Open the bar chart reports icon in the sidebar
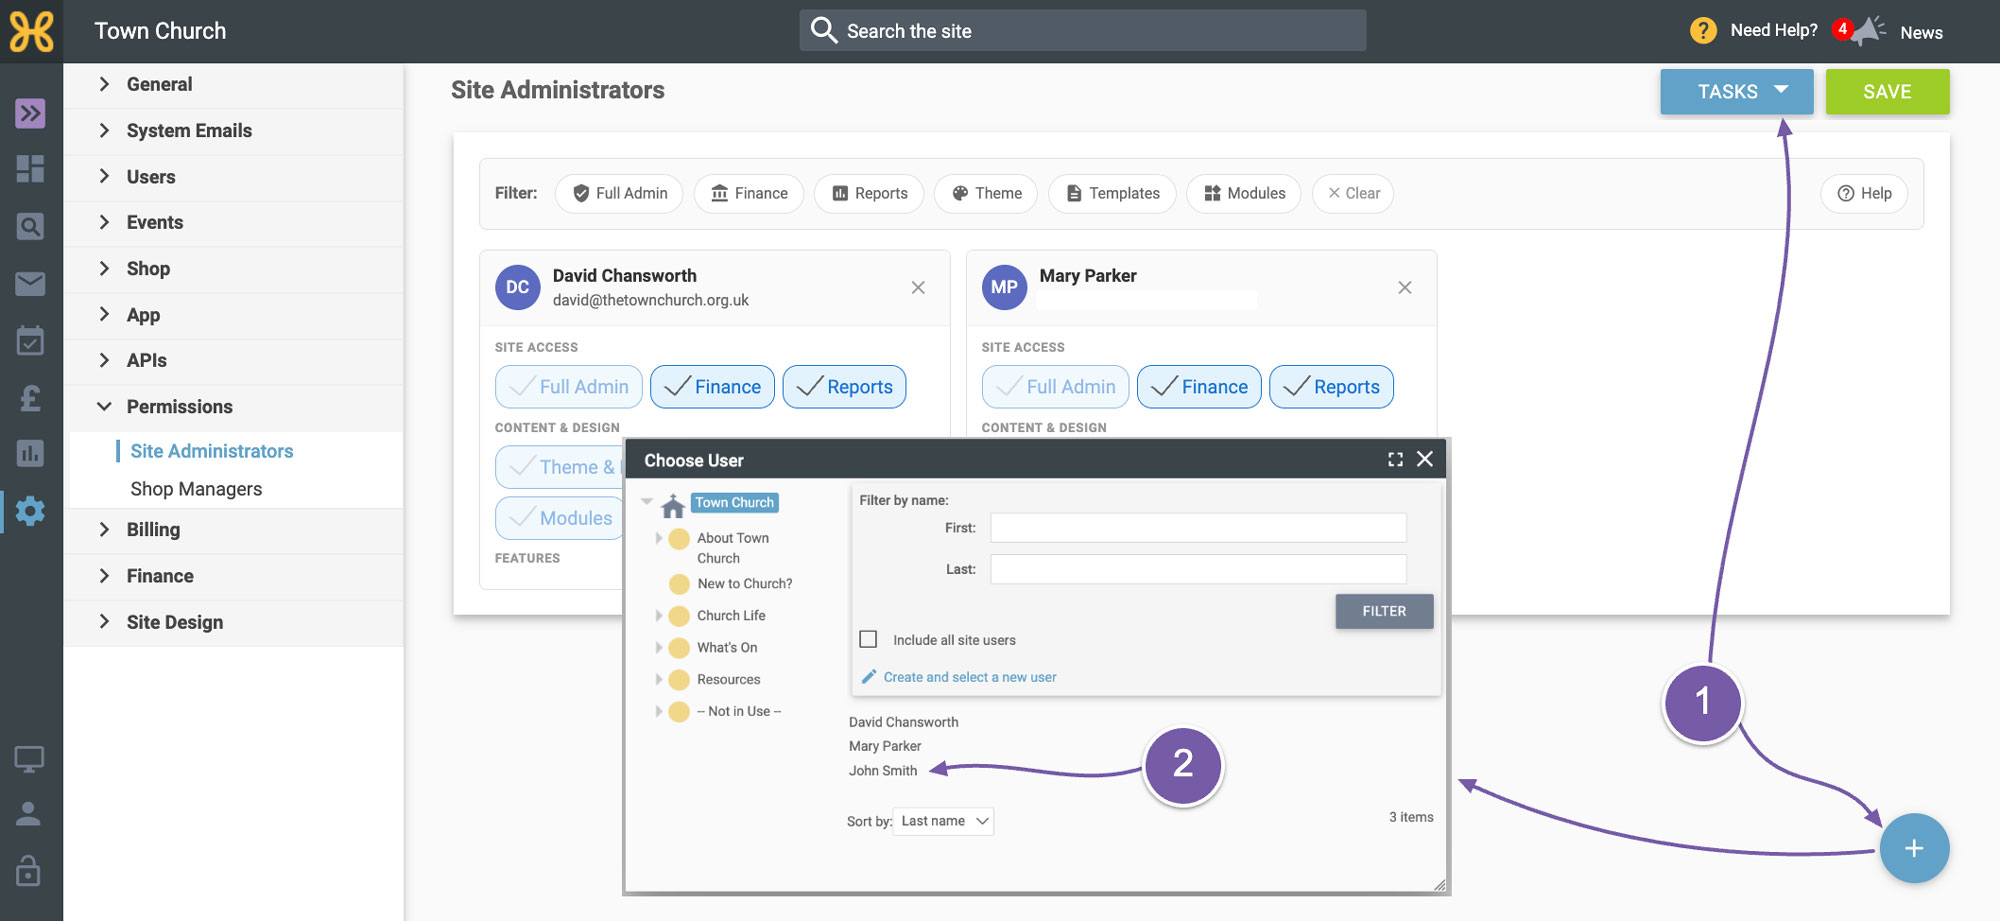Screen dimensions: 2000x921 pos(30,453)
